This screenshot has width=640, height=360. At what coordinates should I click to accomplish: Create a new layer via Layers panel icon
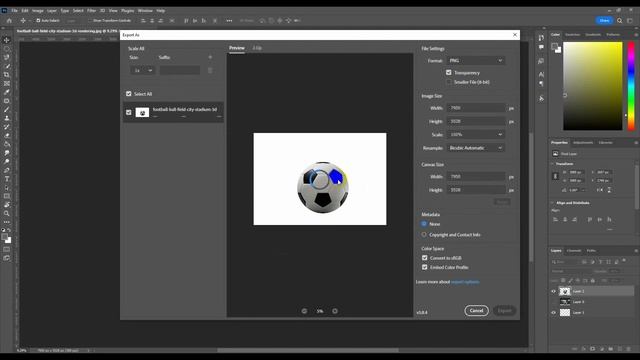pos(620,349)
